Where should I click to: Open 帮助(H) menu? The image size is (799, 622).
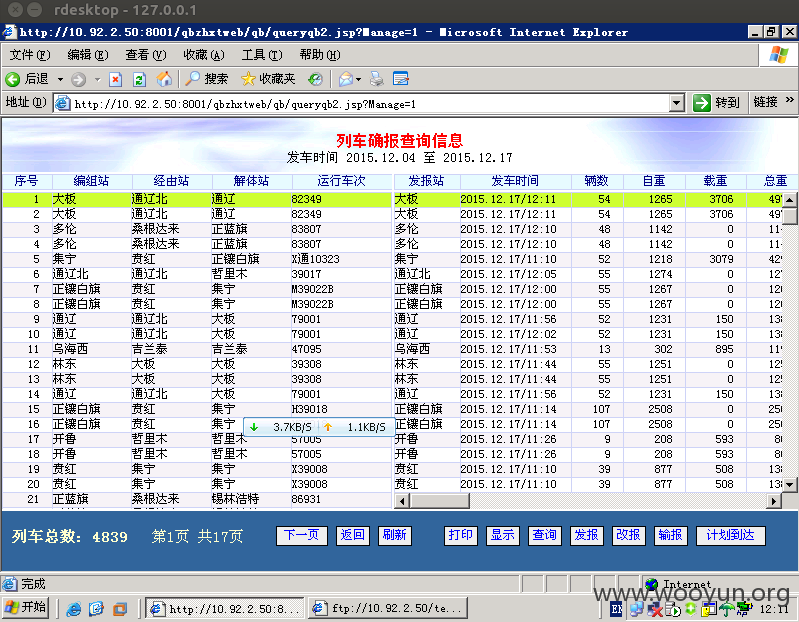coord(320,55)
